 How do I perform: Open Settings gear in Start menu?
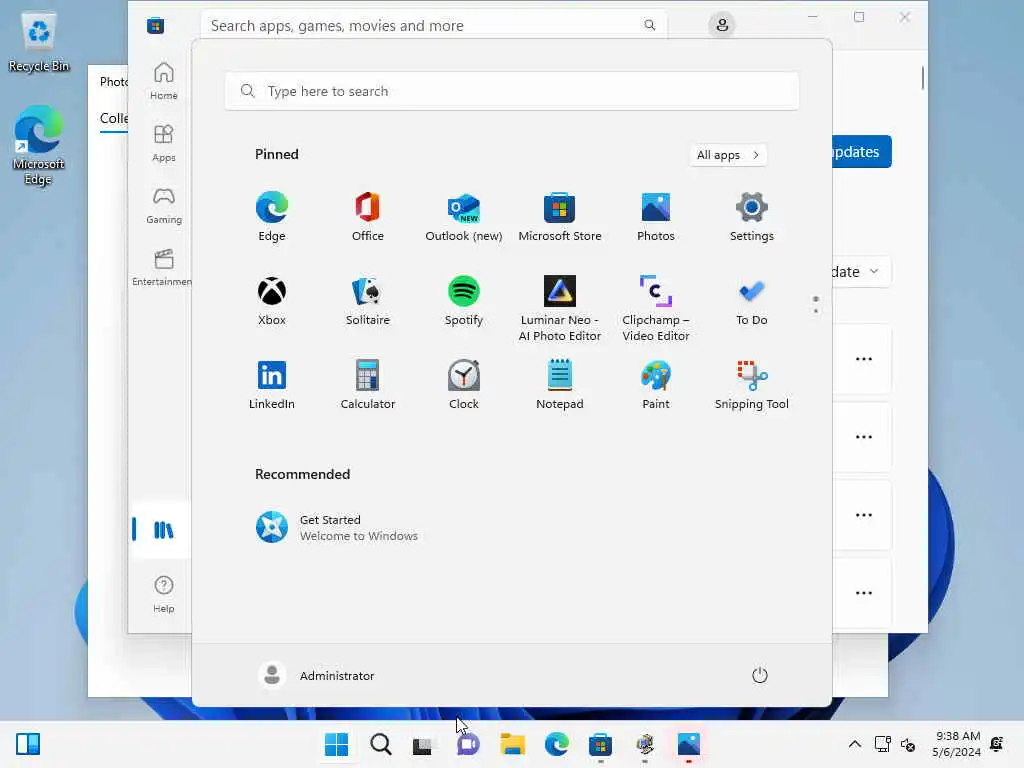(752, 217)
